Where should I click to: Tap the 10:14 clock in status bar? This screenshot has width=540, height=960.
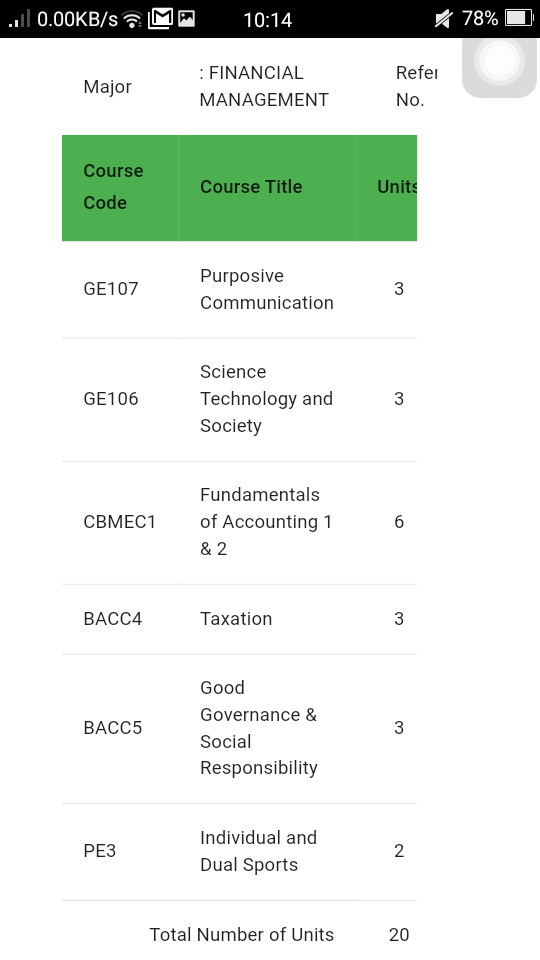[x=268, y=20]
